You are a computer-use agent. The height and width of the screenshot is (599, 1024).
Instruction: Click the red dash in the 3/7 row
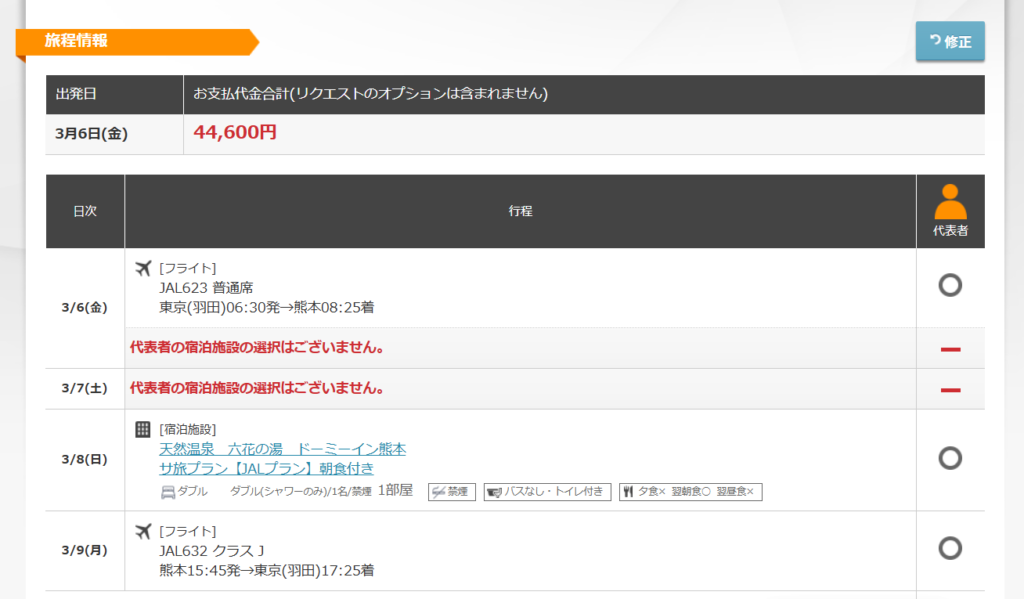[x=950, y=389]
